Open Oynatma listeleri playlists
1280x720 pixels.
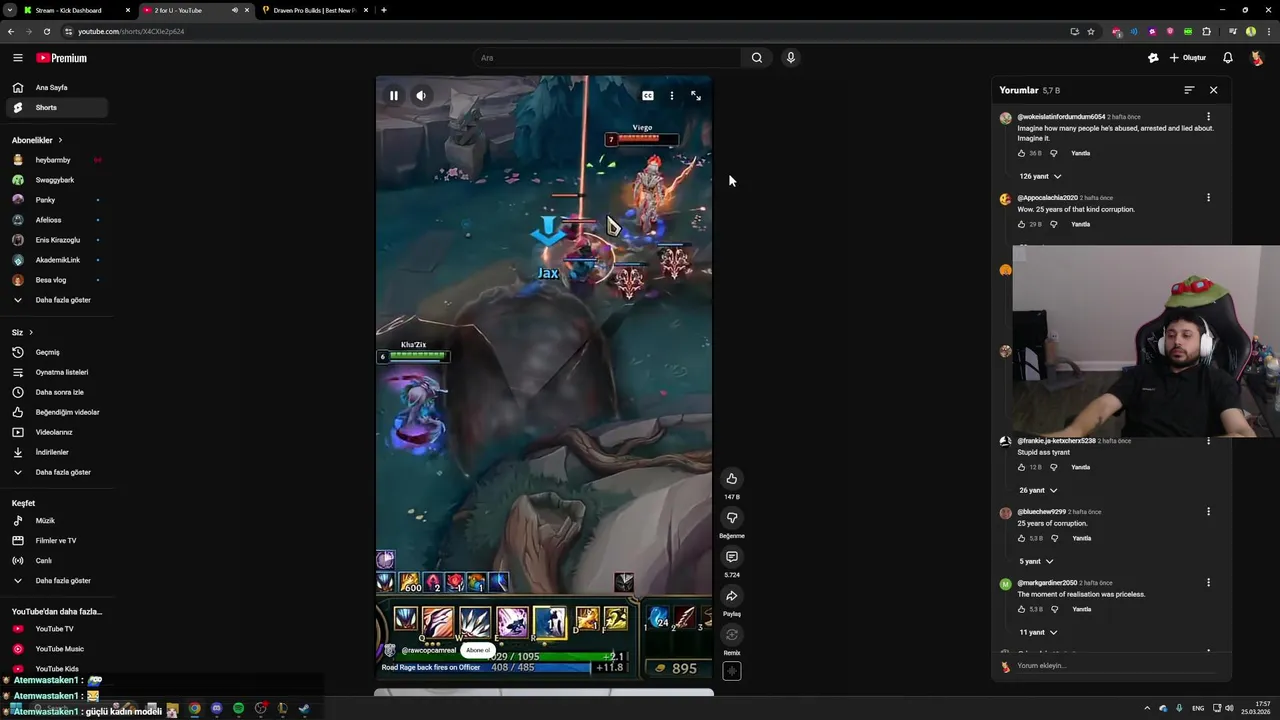(56, 372)
